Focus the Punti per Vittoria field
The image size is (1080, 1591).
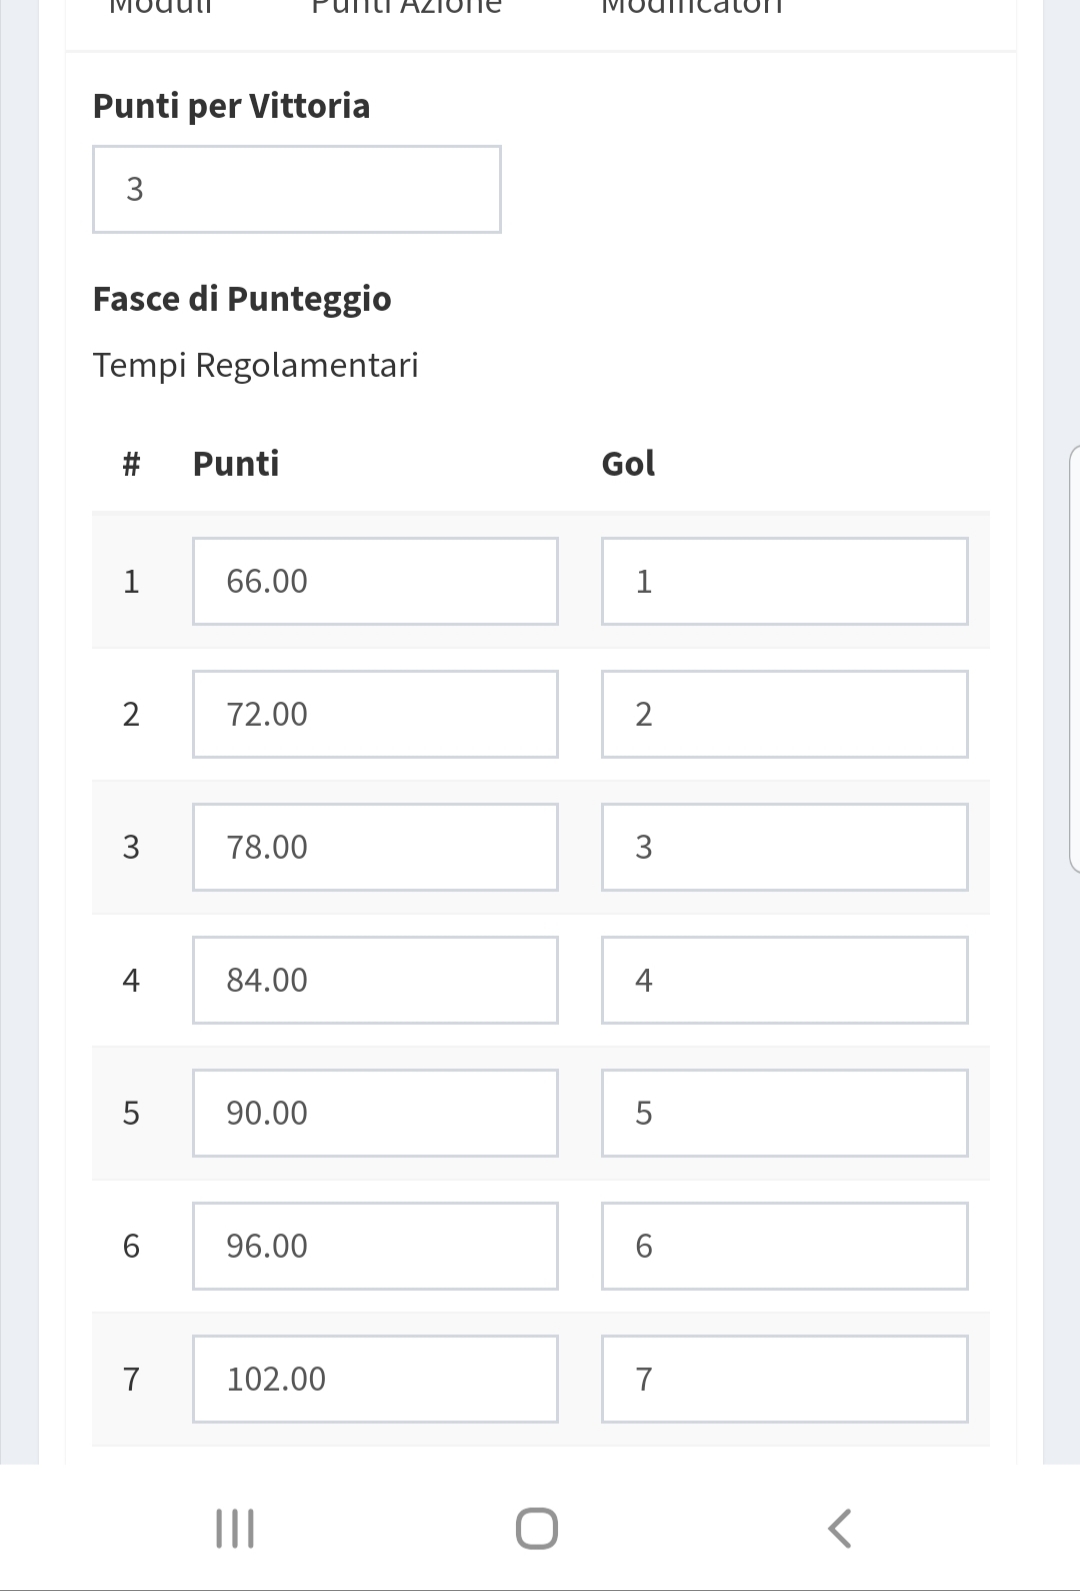click(296, 189)
